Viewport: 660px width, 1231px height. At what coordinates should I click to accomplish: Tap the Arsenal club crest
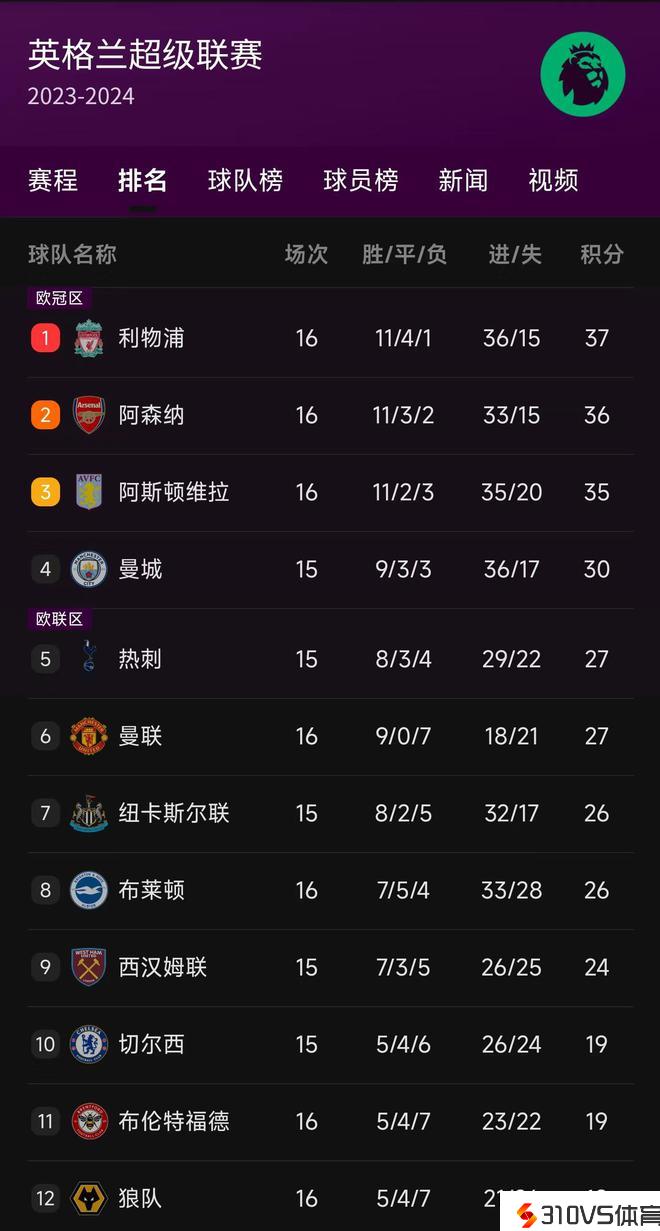pyautogui.click(x=89, y=415)
